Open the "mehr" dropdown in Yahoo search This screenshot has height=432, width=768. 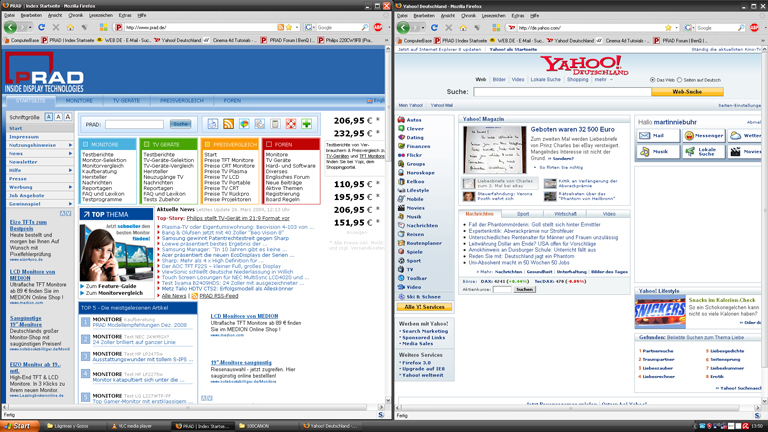coord(603,80)
